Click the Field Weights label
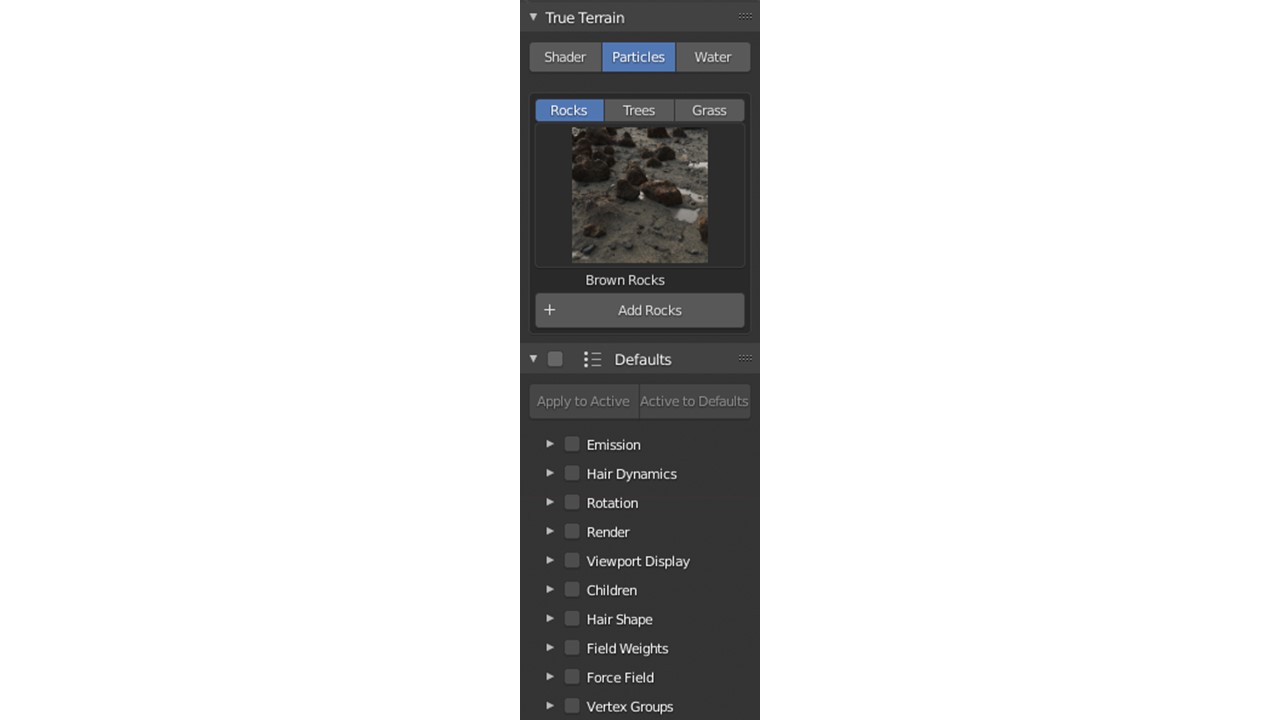Viewport: 1280px width, 720px height. 628,648
